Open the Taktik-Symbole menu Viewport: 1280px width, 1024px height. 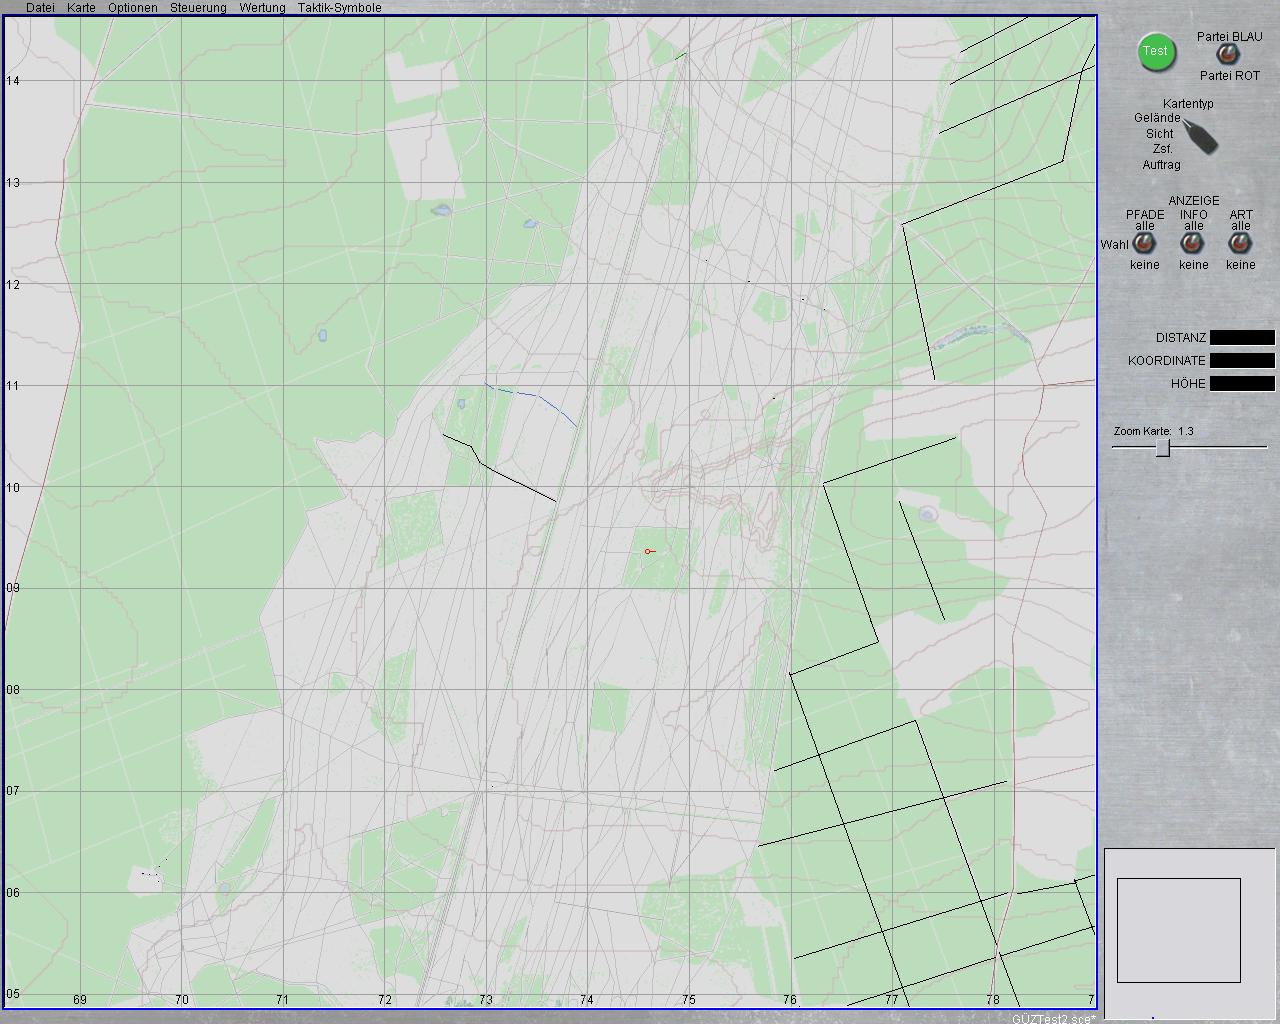point(339,8)
